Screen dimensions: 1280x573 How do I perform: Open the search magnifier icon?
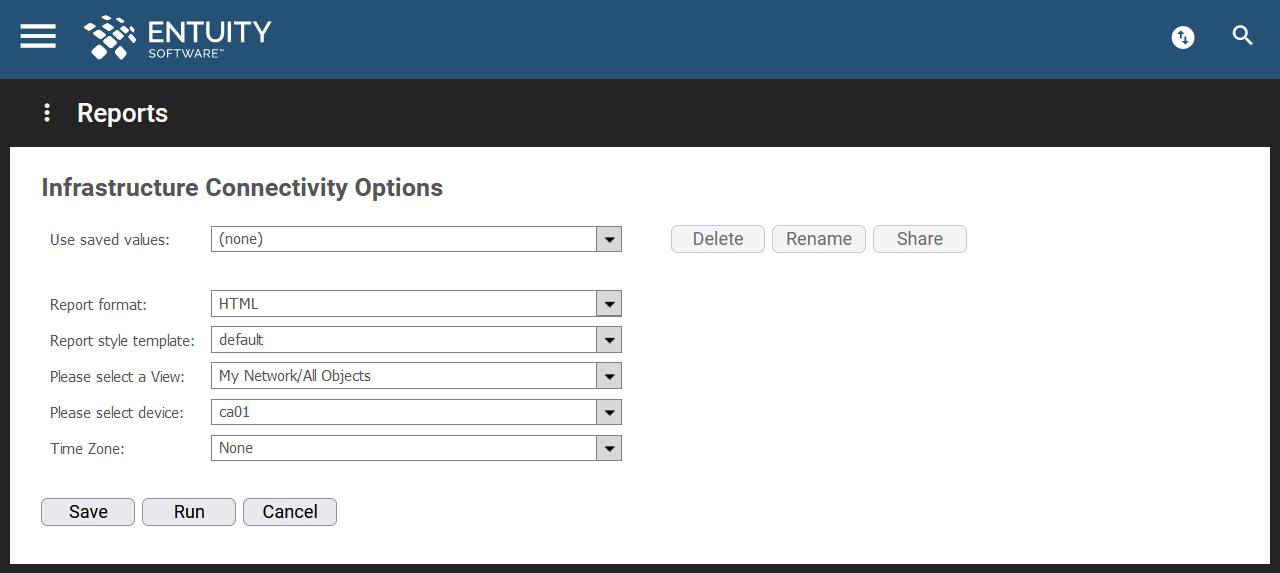tap(1243, 36)
